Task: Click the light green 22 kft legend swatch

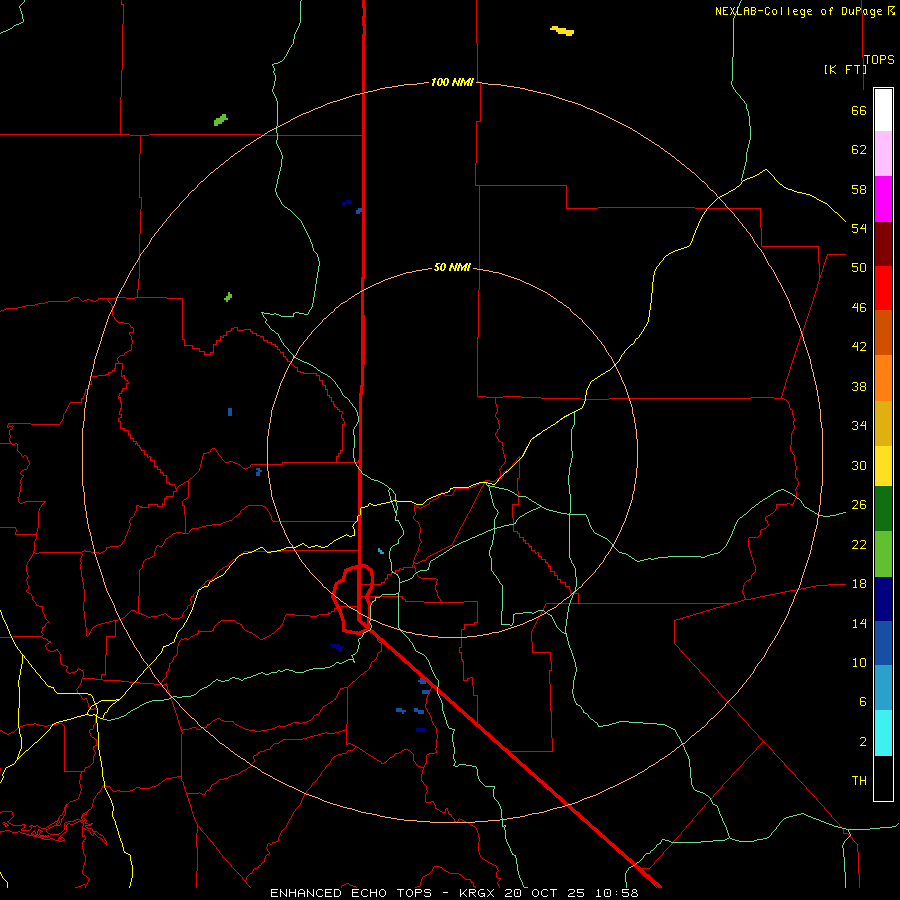Action: [883, 554]
